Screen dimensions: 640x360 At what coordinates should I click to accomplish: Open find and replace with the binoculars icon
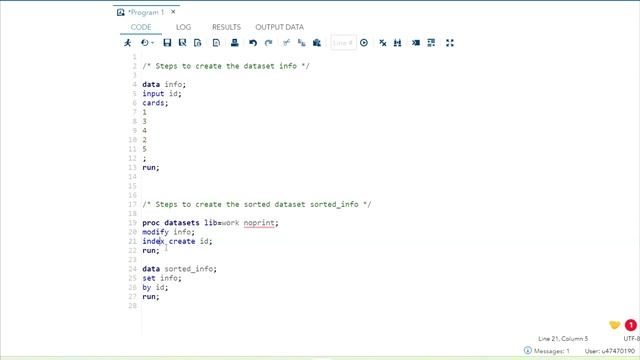pos(398,43)
